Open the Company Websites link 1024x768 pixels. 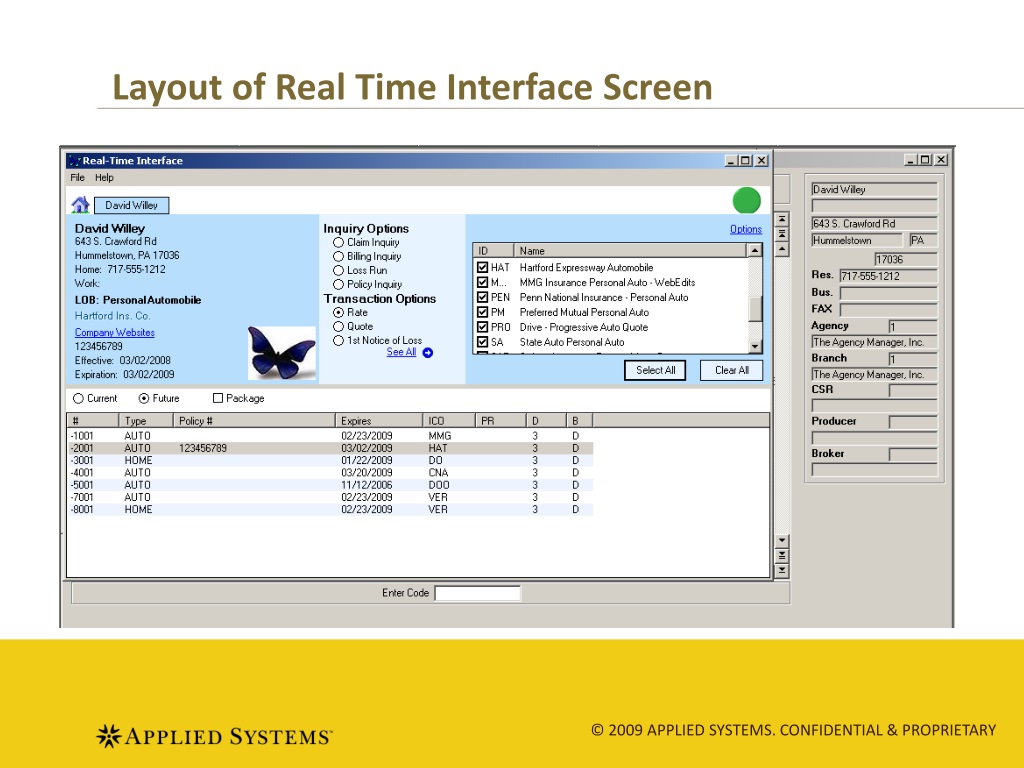point(114,332)
